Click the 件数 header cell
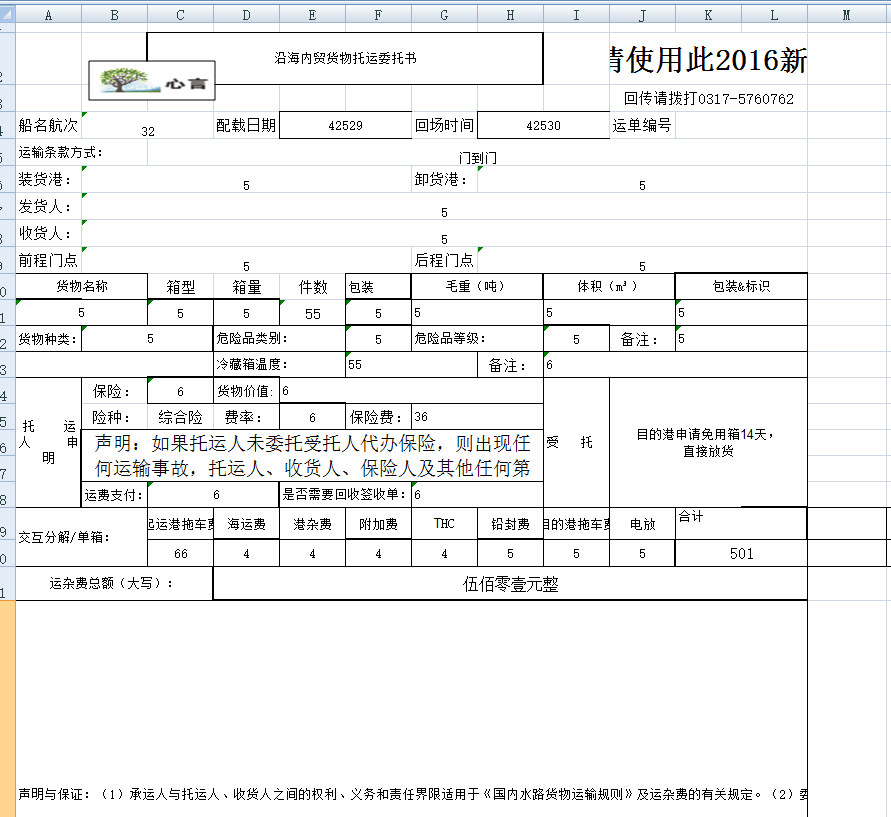Image resolution: width=891 pixels, height=817 pixels. tap(313, 286)
